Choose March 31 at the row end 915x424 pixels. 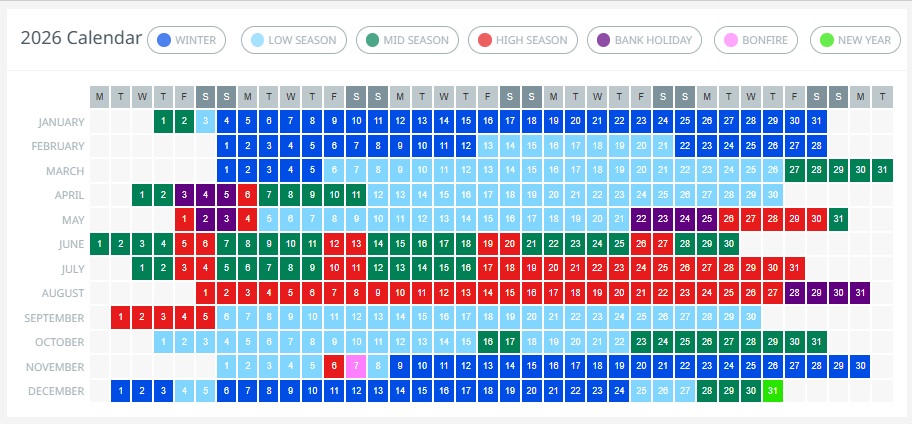click(x=881, y=170)
